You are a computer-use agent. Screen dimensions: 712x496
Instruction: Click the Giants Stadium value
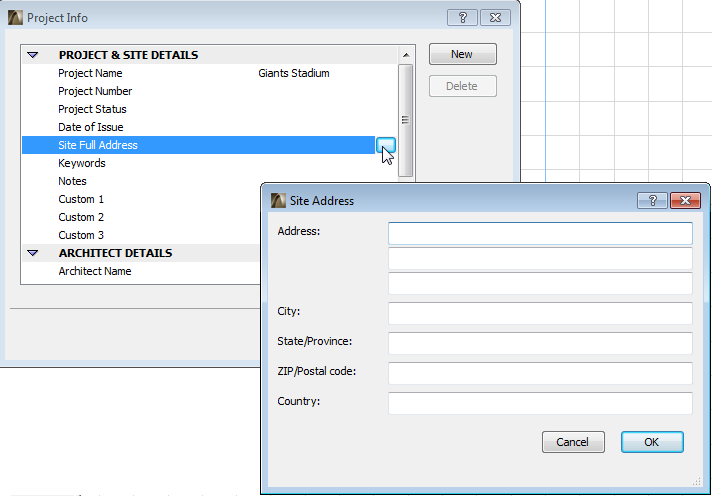(x=294, y=73)
